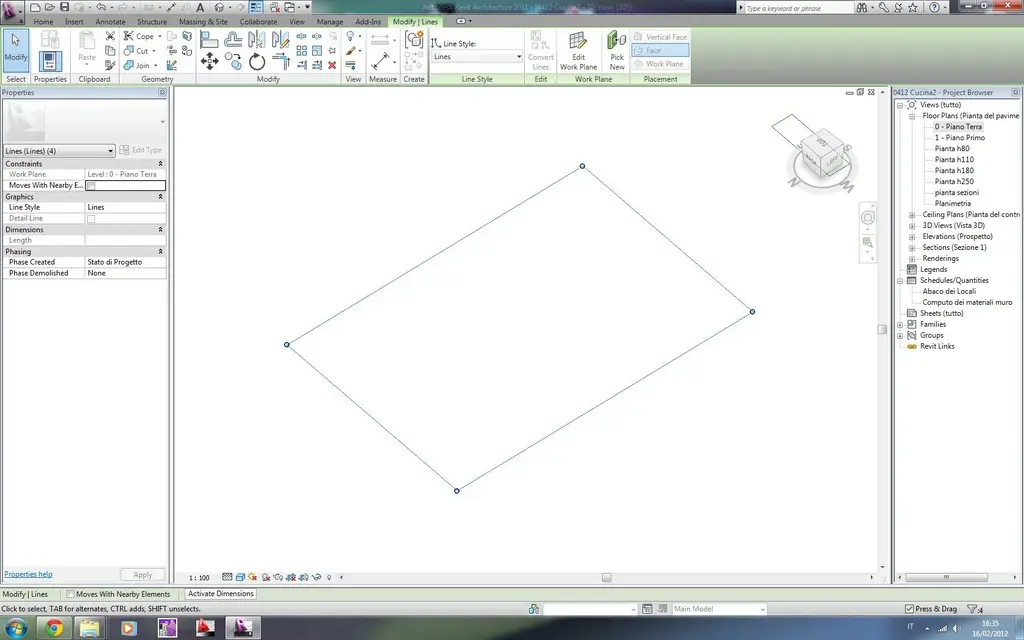
Task: Select the Align tool
Action: pyautogui.click(x=209, y=40)
